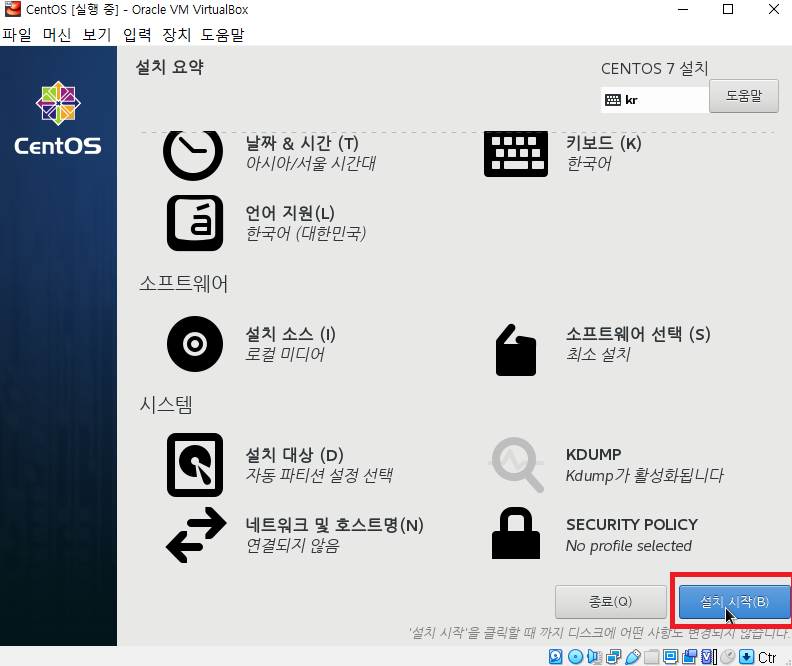Open Date & Time clock icon
This screenshot has height=666, width=792.
193,155
